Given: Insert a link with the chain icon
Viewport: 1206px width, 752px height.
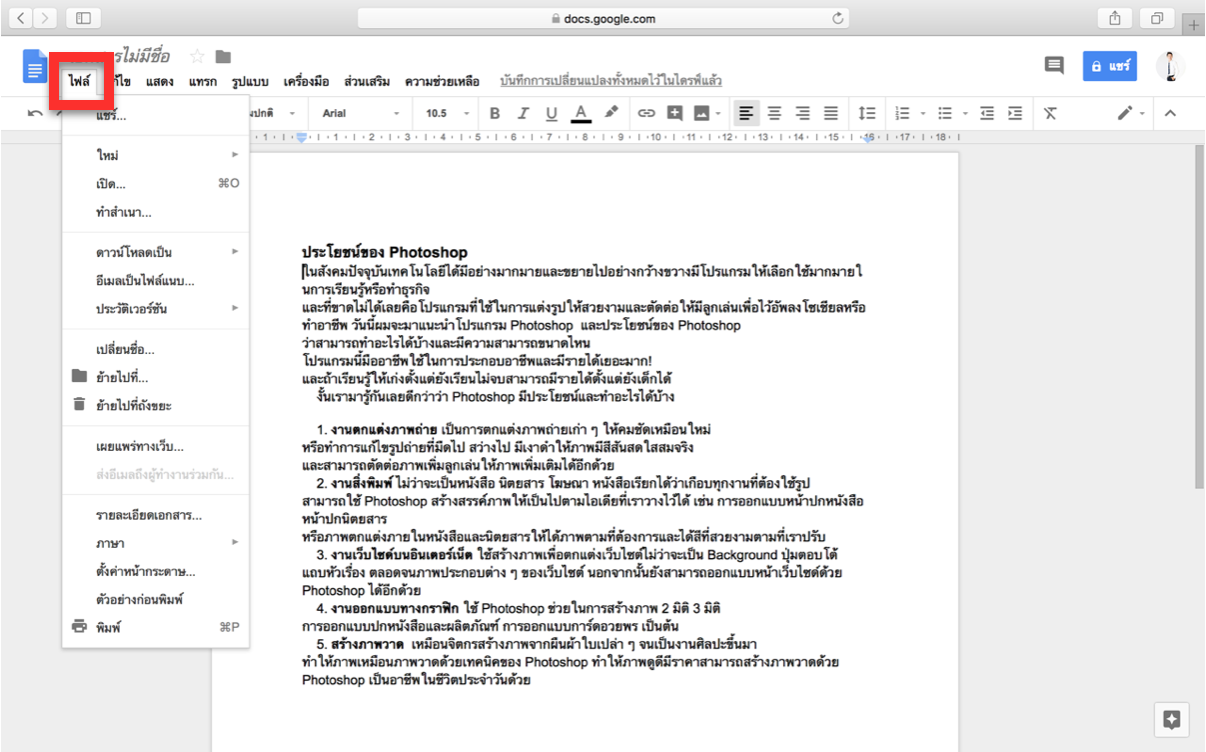Looking at the screenshot, I should point(646,113).
